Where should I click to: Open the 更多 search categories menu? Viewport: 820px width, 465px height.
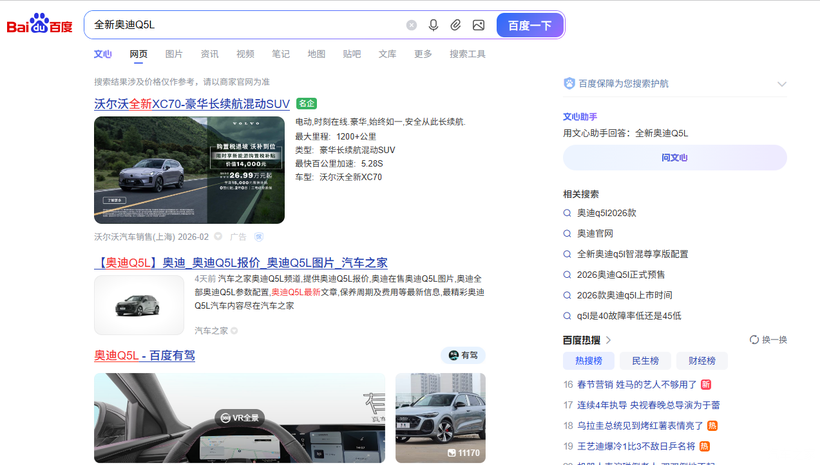point(423,54)
